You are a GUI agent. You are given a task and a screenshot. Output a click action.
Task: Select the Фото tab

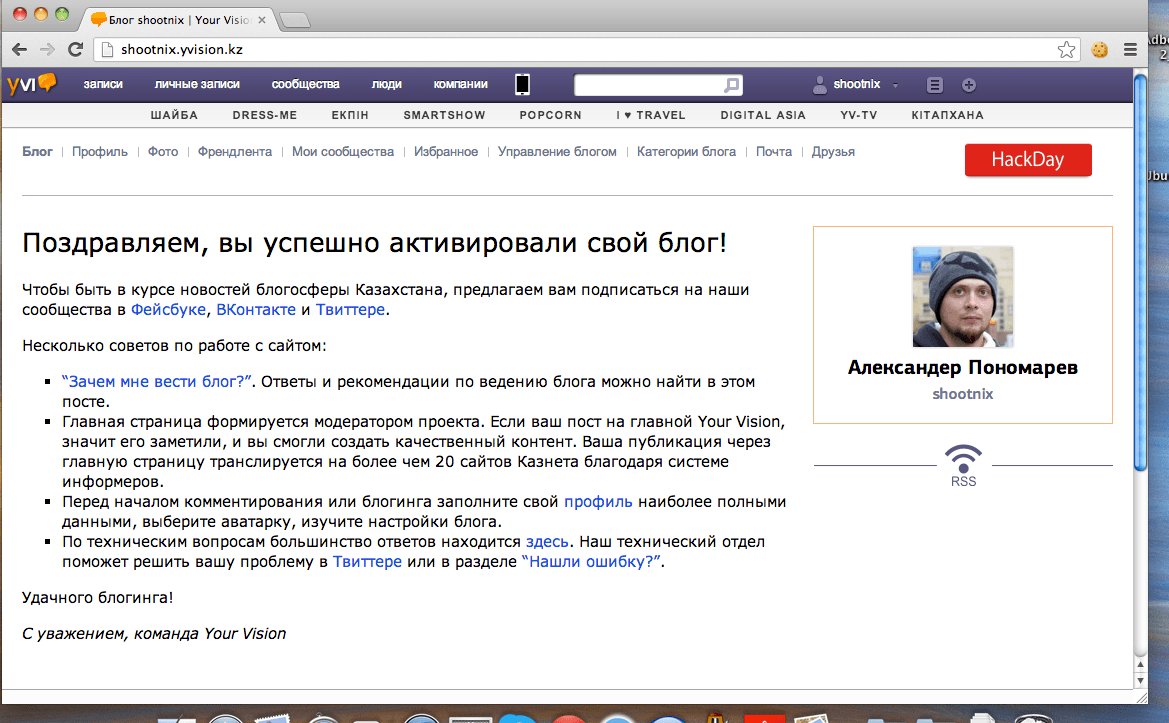pos(163,151)
